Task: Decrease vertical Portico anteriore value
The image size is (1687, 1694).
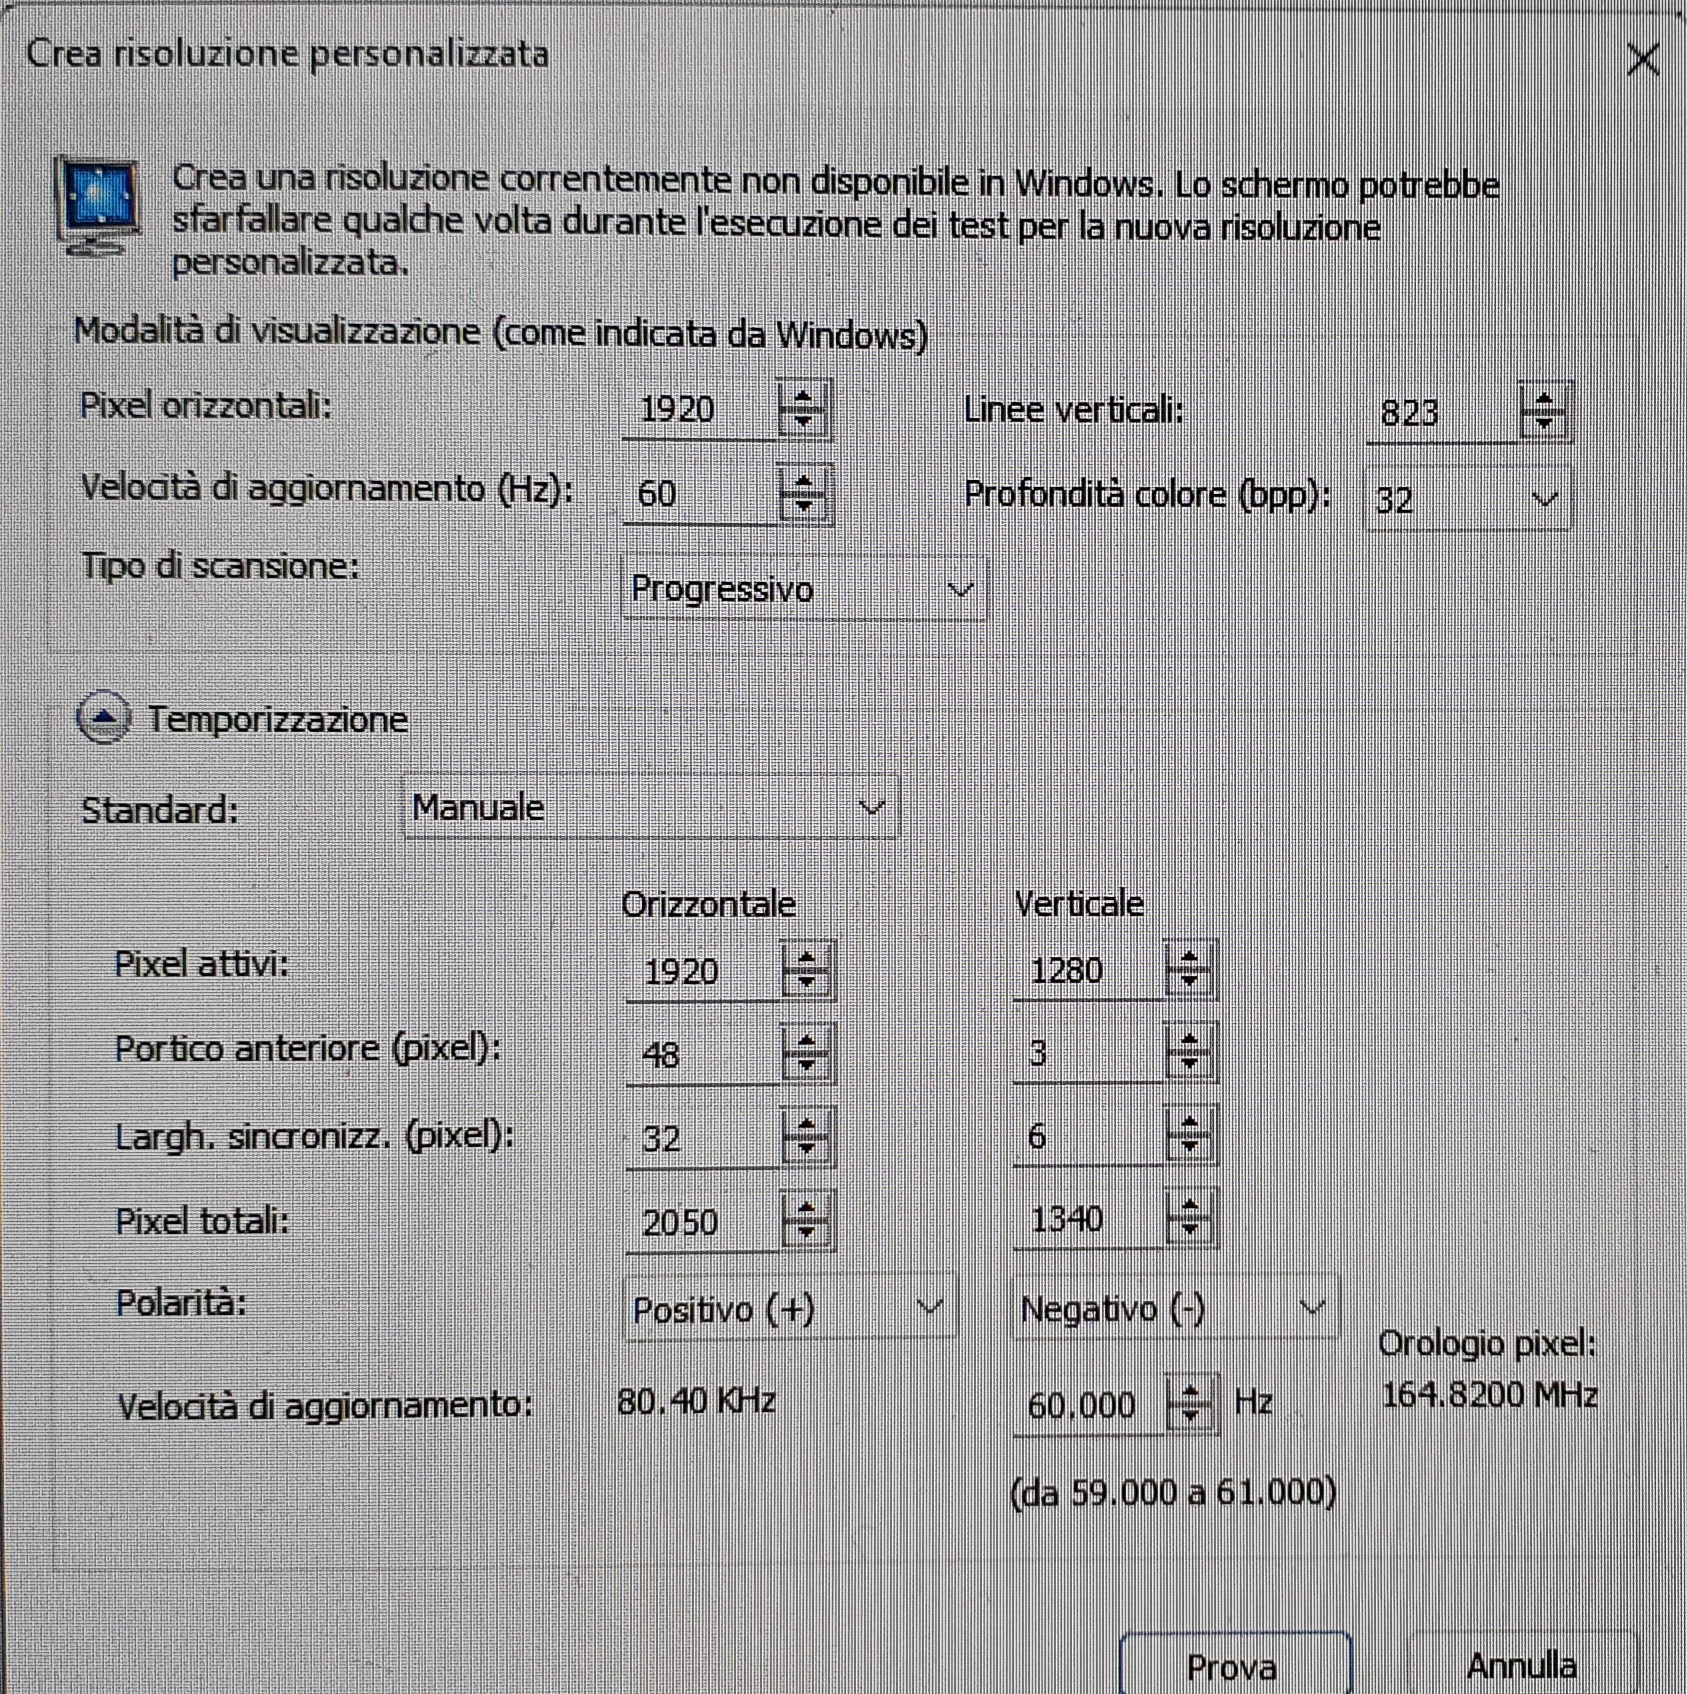Action: (x=1189, y=1064)
